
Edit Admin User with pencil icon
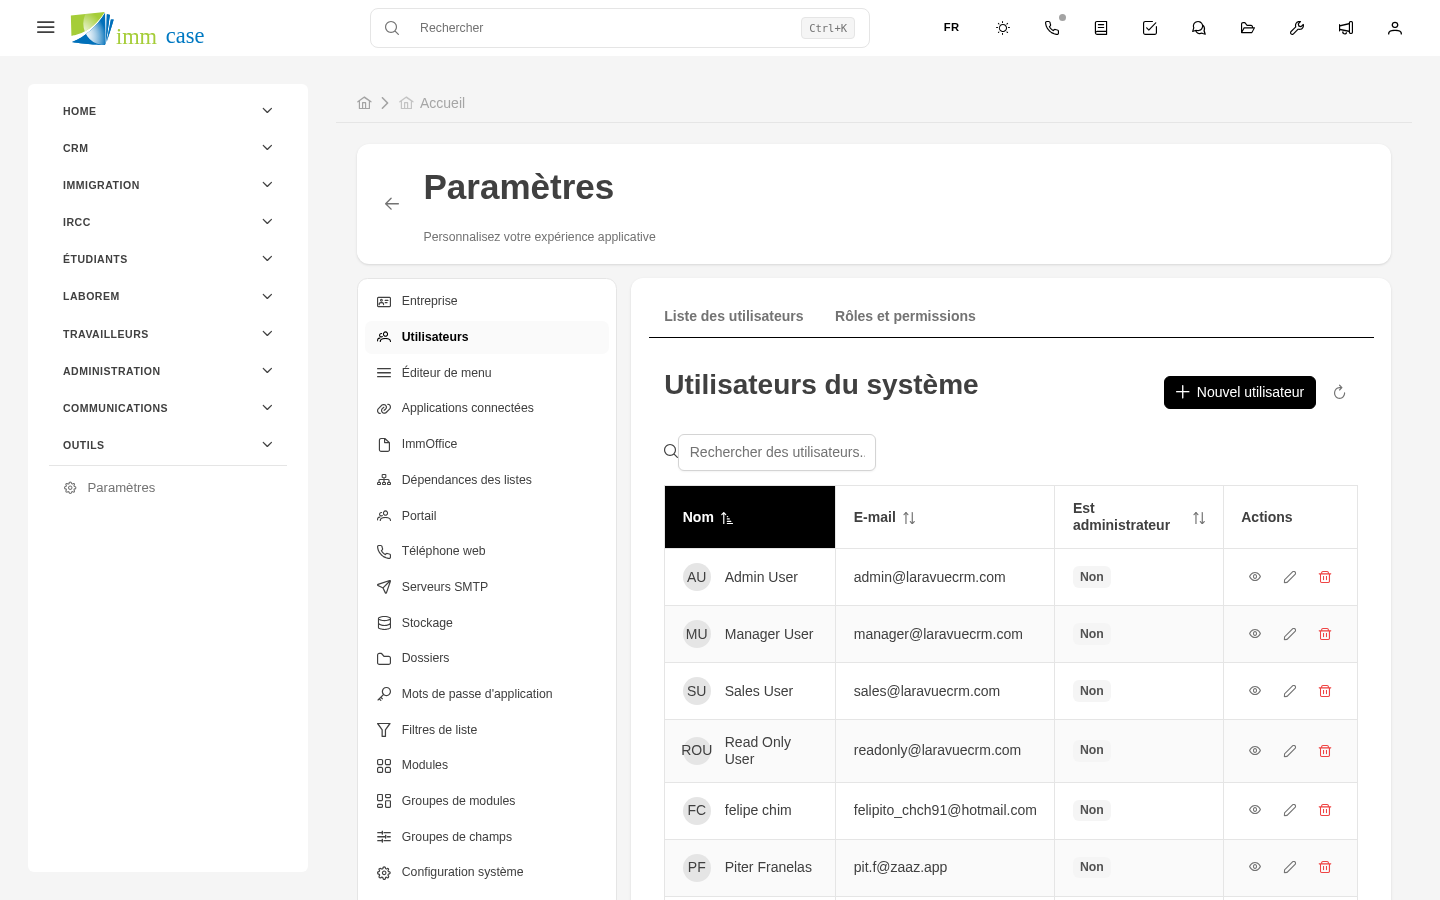(1290, 577)
